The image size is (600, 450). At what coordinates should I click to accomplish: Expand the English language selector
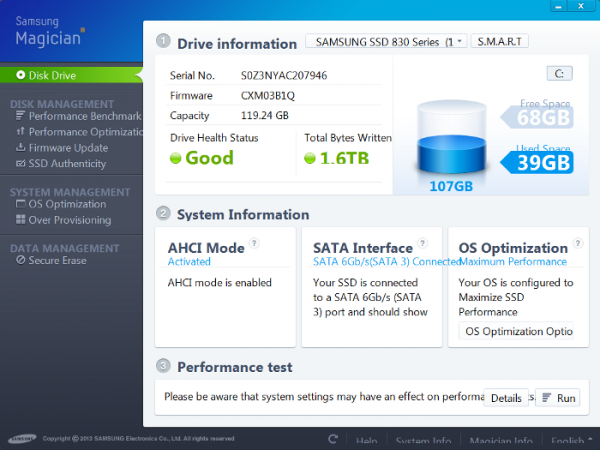[x=571, y=440]
